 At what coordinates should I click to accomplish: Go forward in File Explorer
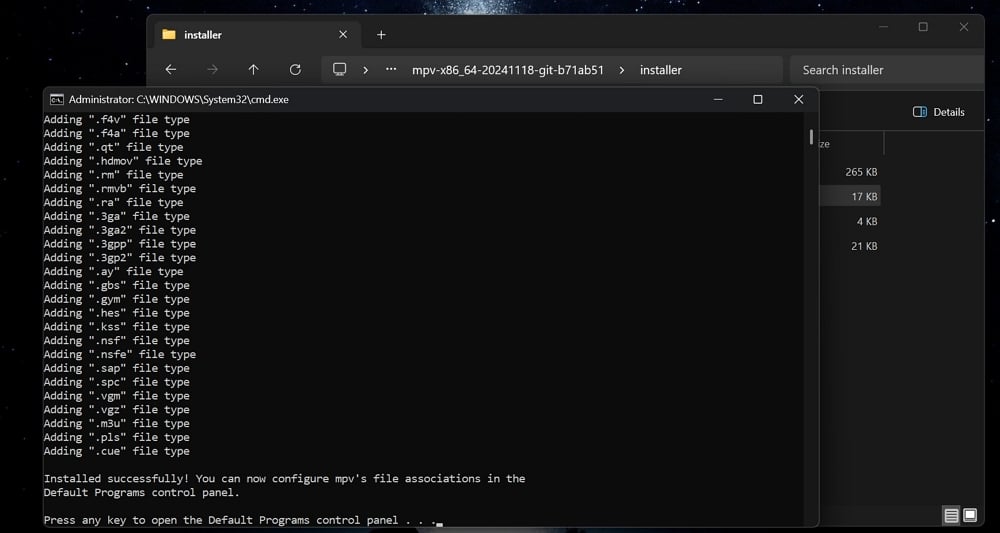212,69
